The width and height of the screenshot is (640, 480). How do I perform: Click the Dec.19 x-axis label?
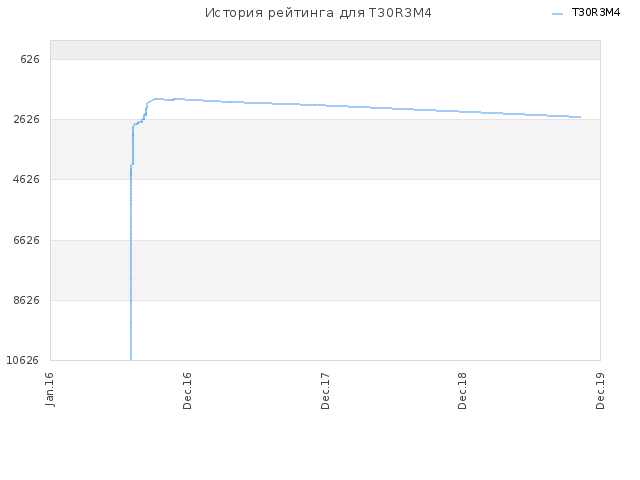600,391
